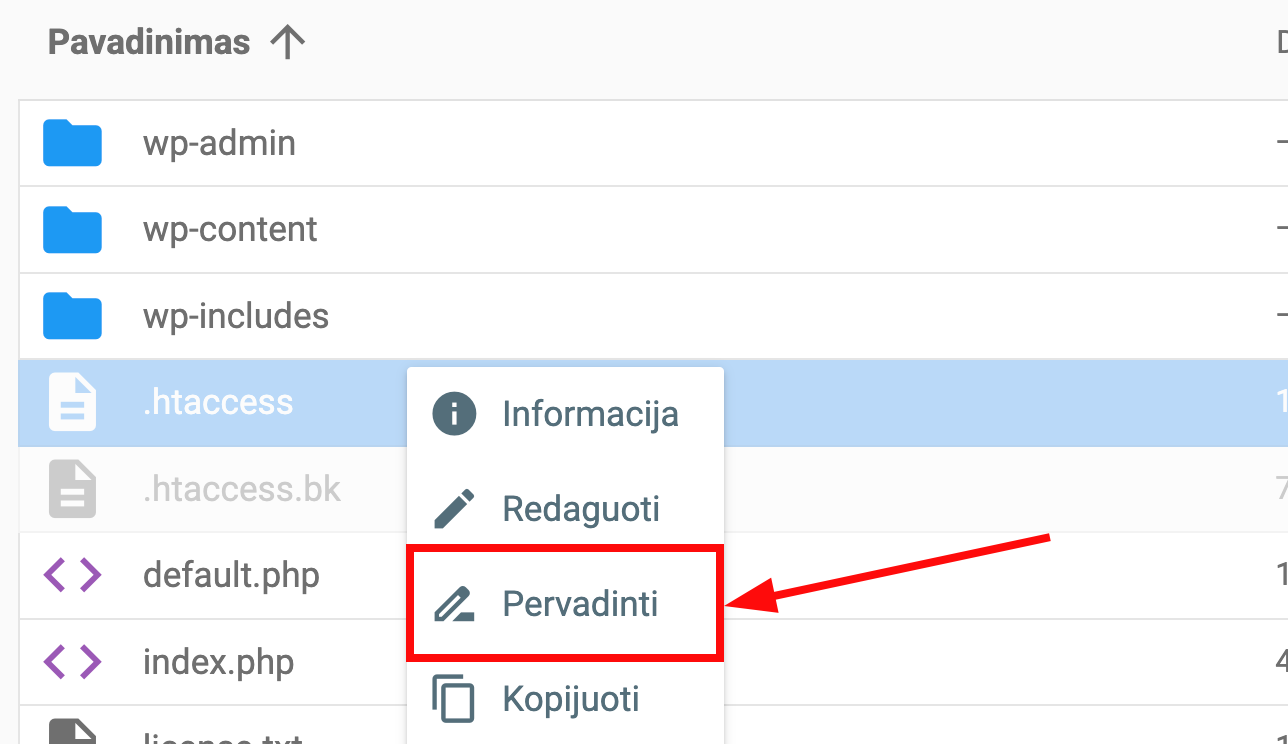The width and height of the screenshot is (1288, 744).
Task: Click the code icon beside index.php
Action: [x=72, y=661]
